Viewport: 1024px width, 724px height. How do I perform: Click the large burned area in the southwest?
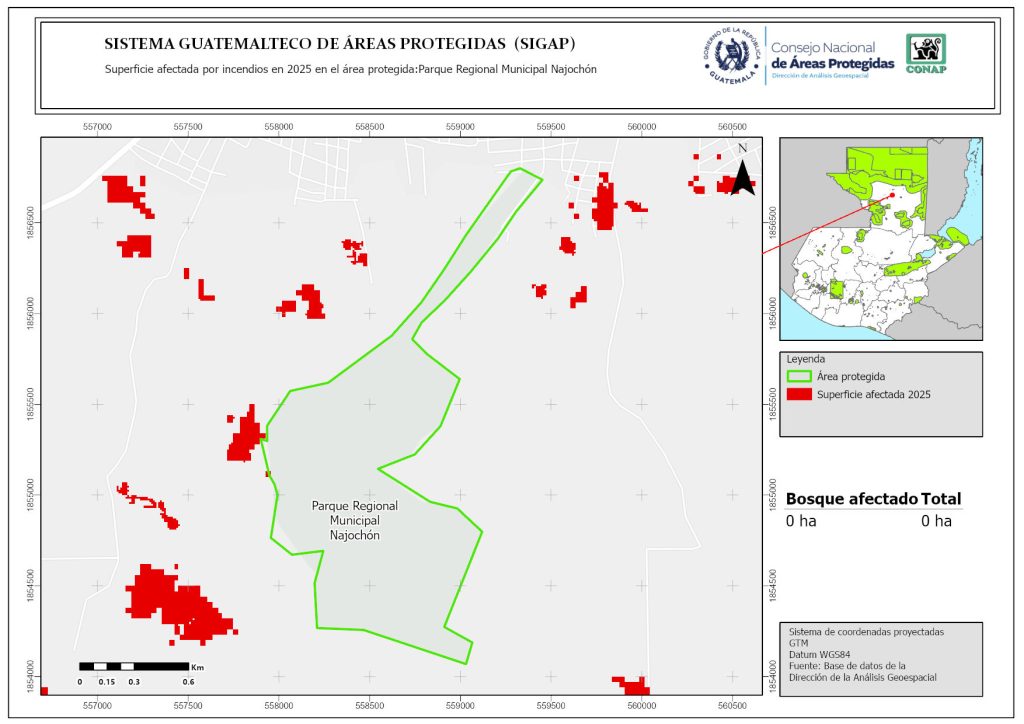pyautogui.click(x=176, y=602)
